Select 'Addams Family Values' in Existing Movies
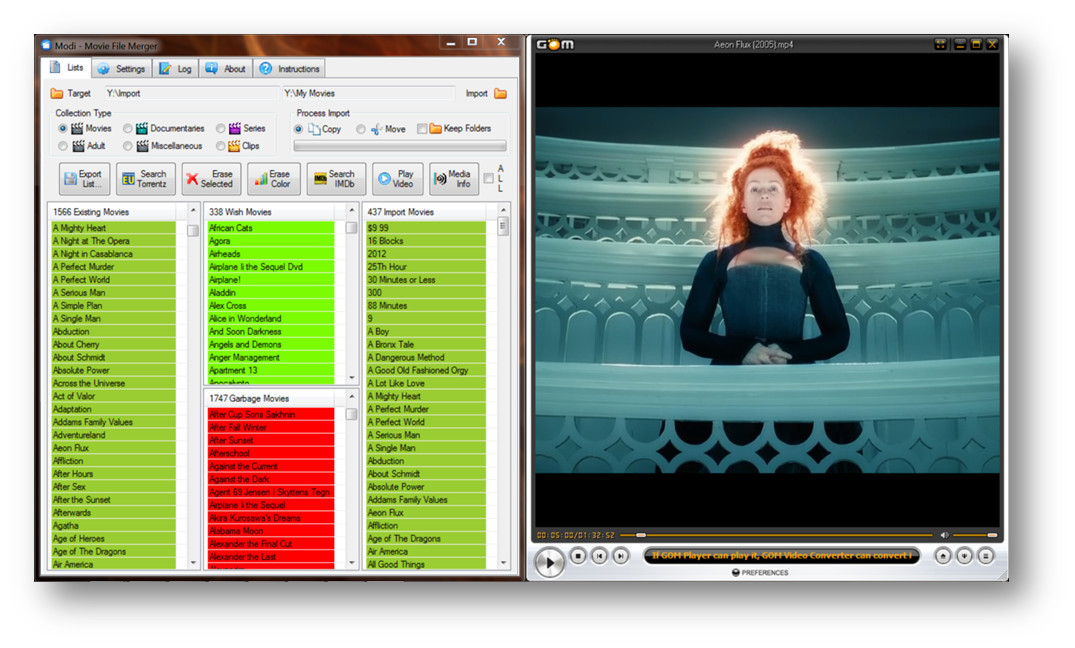Image resolution: width=1075 pixels, height=648 pixels. (113, 422)
